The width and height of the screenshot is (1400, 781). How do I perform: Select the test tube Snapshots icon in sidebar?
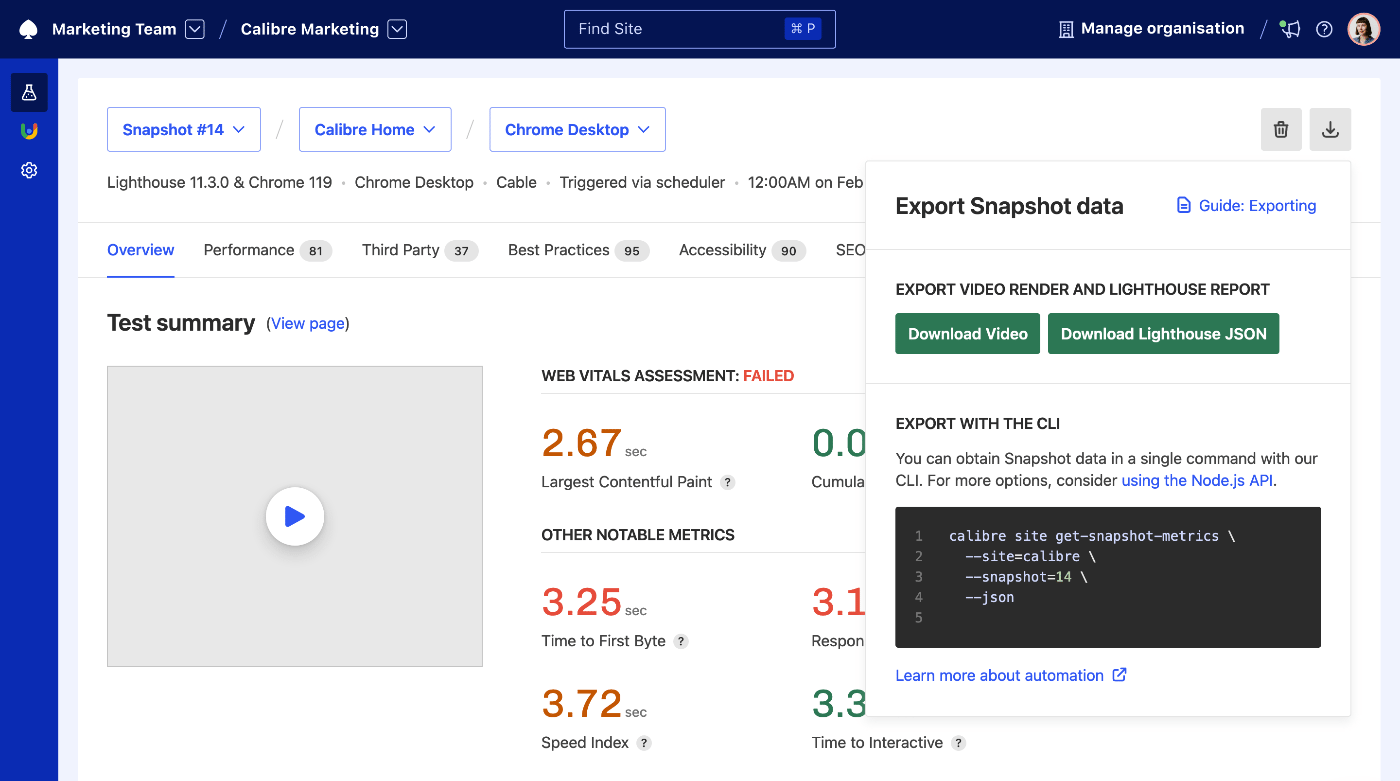(28, 92)
